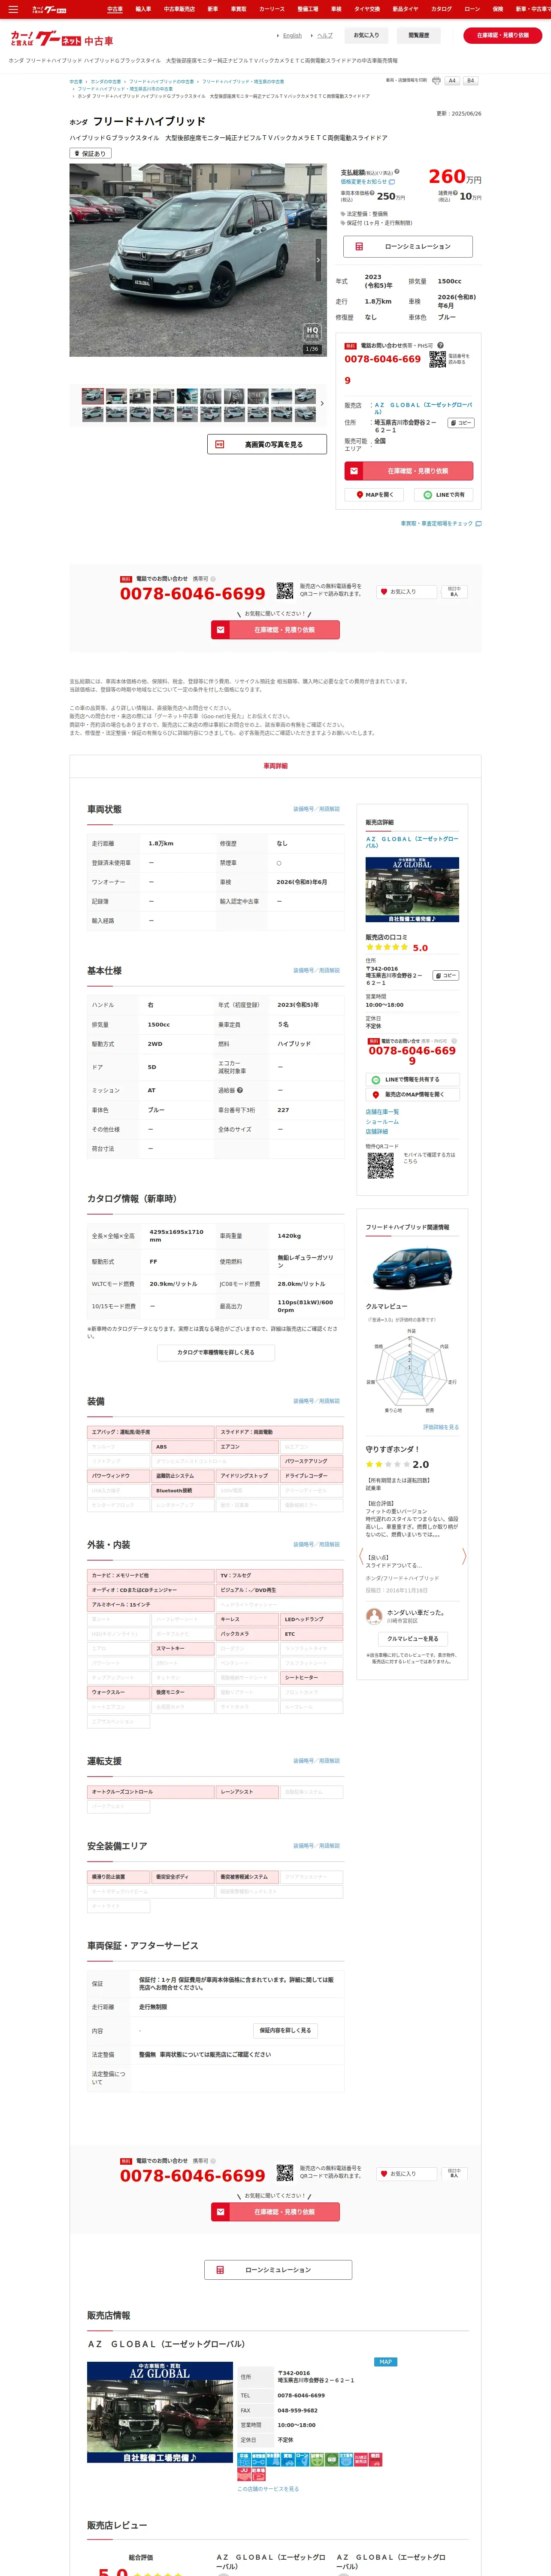Open ローンシミュレーション below lower phone banner

[278, 2270]
